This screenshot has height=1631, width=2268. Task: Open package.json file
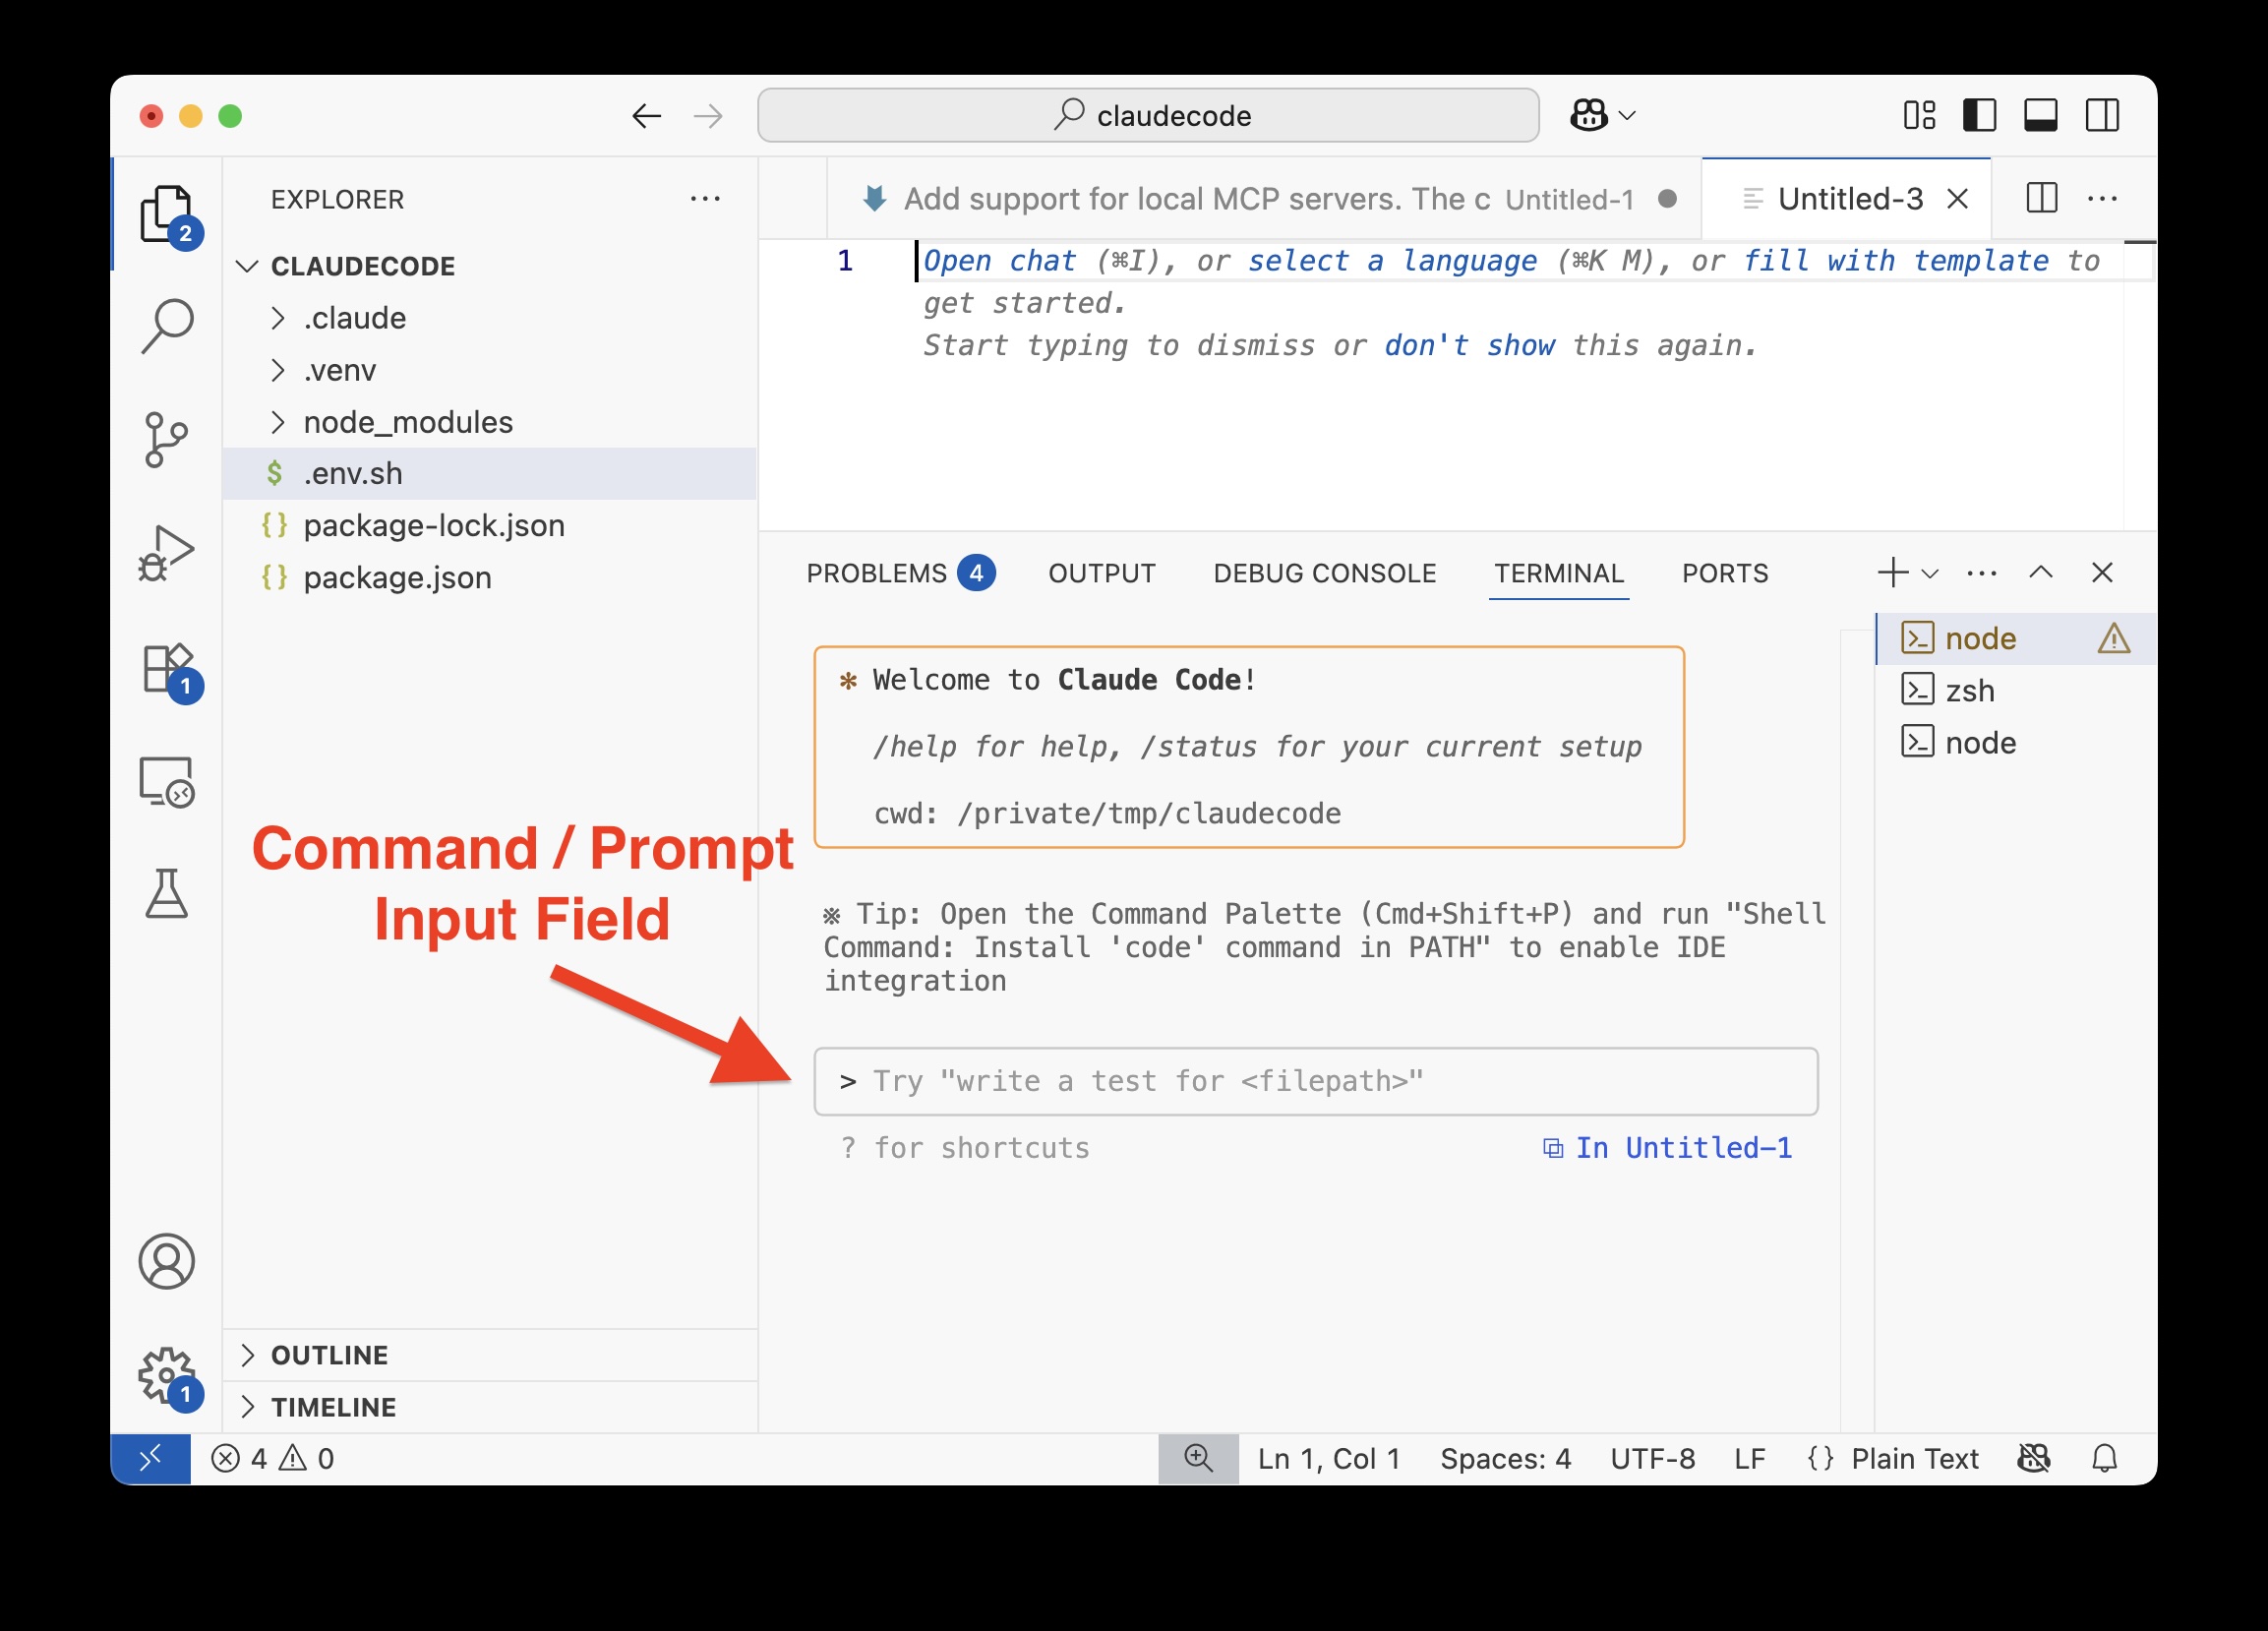click(x=490, y=577)
